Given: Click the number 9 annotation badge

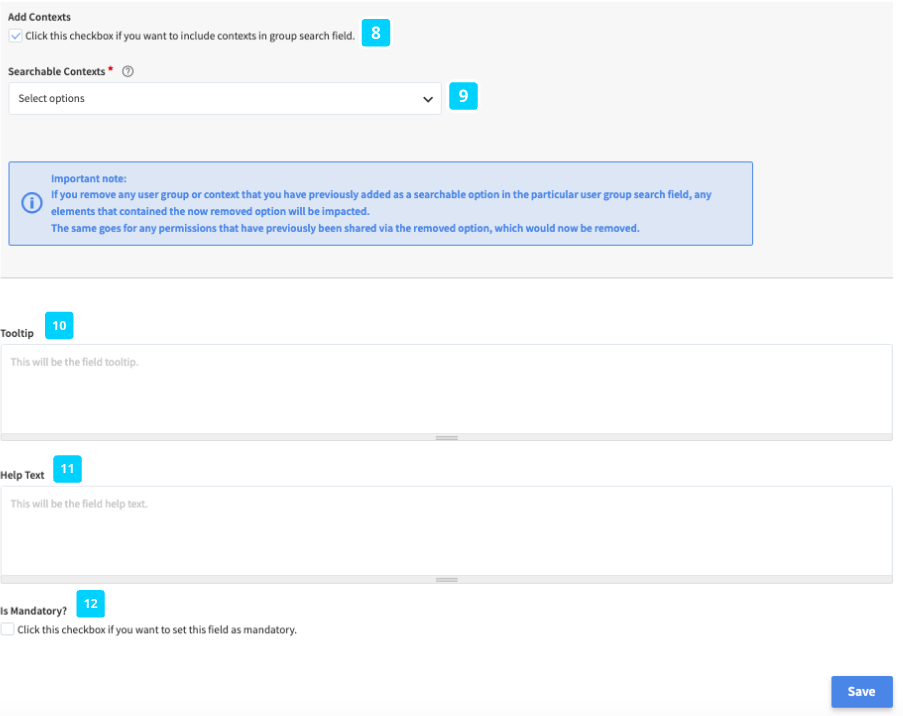Looking at the screenshot, I should click(462, 97).
